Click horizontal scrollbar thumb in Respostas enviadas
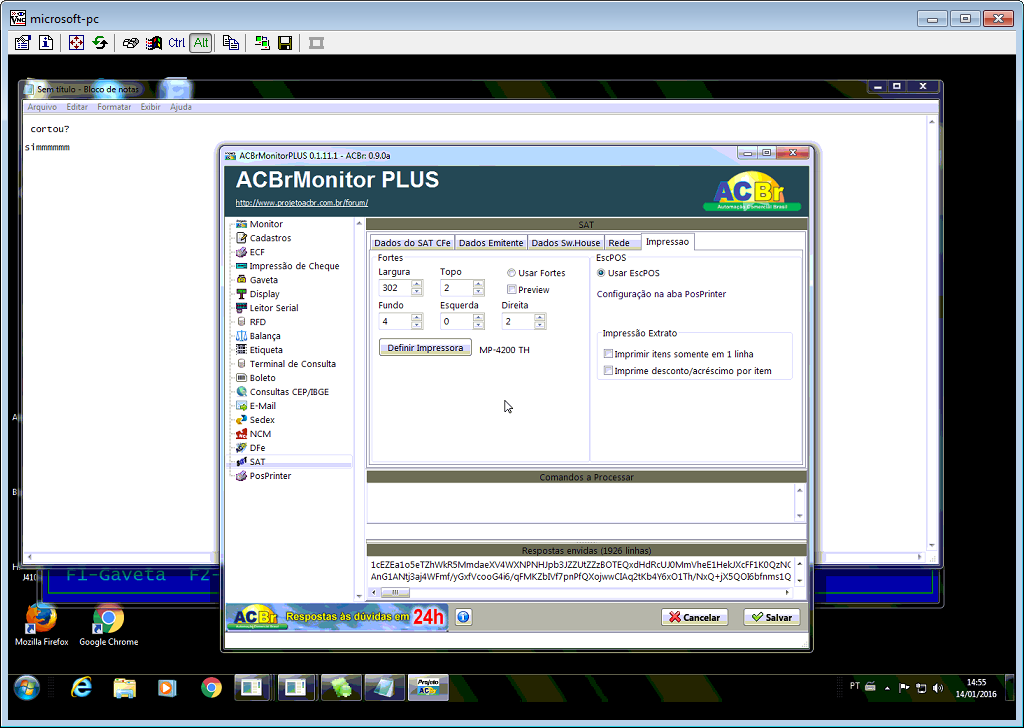Viewport: 1024px width, 728px height. click(395, 592)
